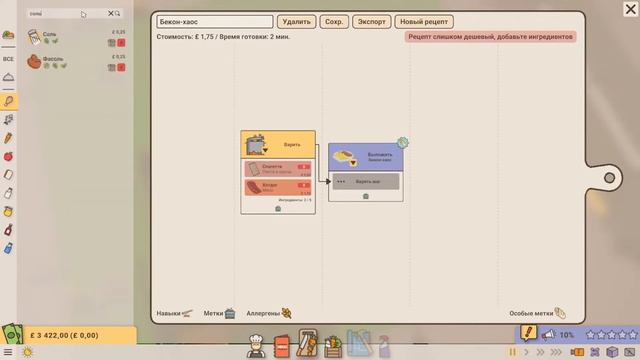640x360 pixels.
Task: Select the red apple fruit category
Action: pyautogui.click(x=8, y=156)
